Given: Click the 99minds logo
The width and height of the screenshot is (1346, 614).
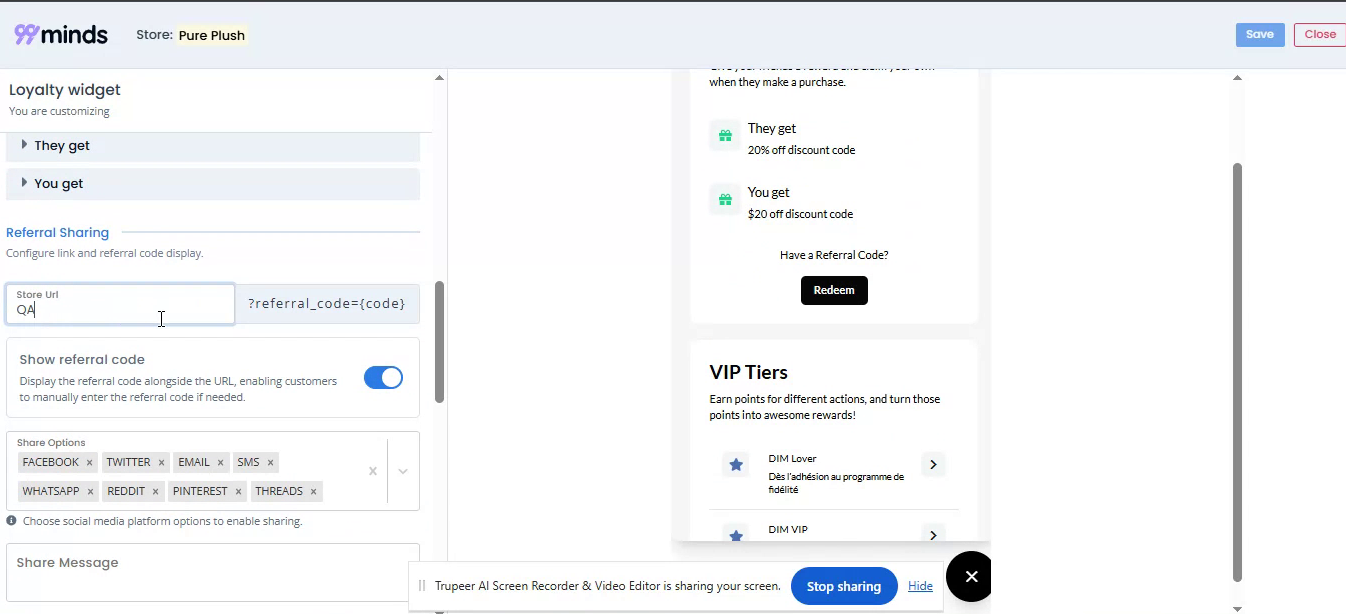Looking at the screenshot, I should click(x=61, y=34).
